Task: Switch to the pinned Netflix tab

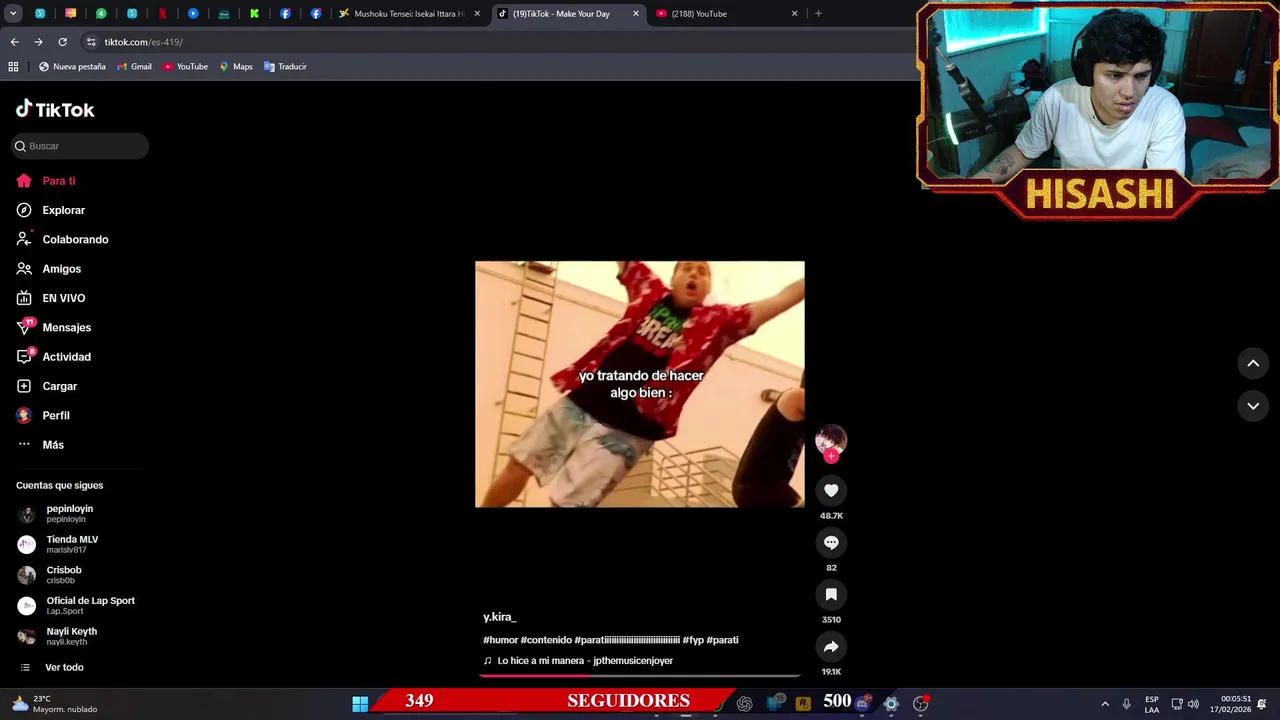Action: 162,14
